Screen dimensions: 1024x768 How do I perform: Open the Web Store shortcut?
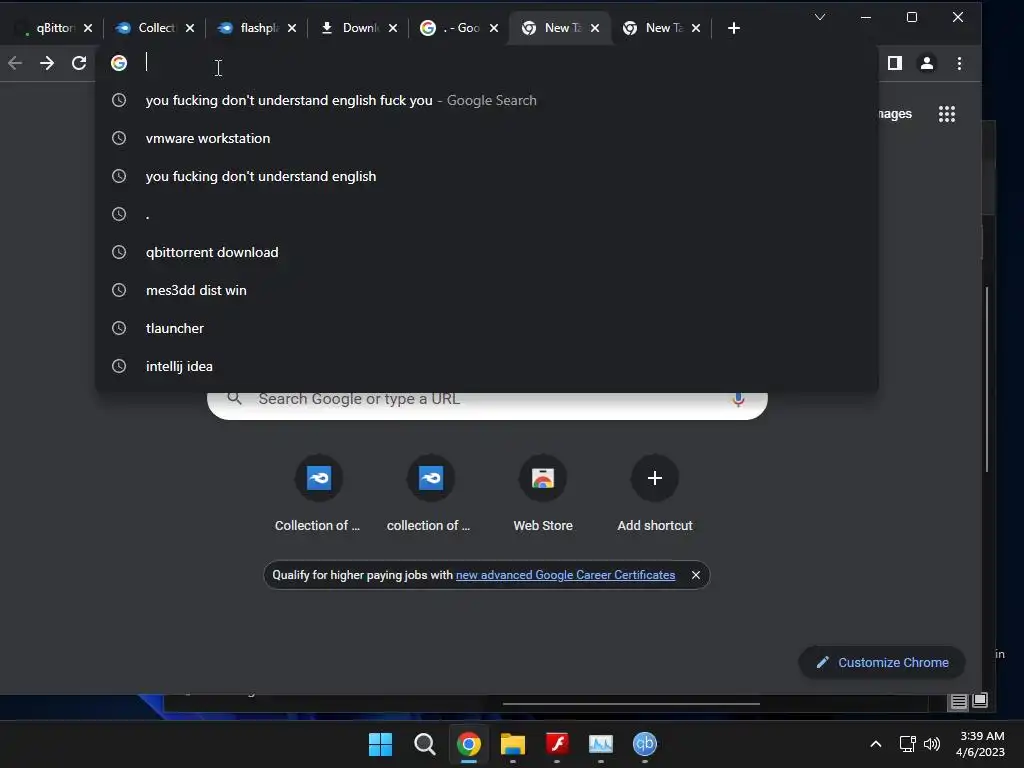[543, 494]
